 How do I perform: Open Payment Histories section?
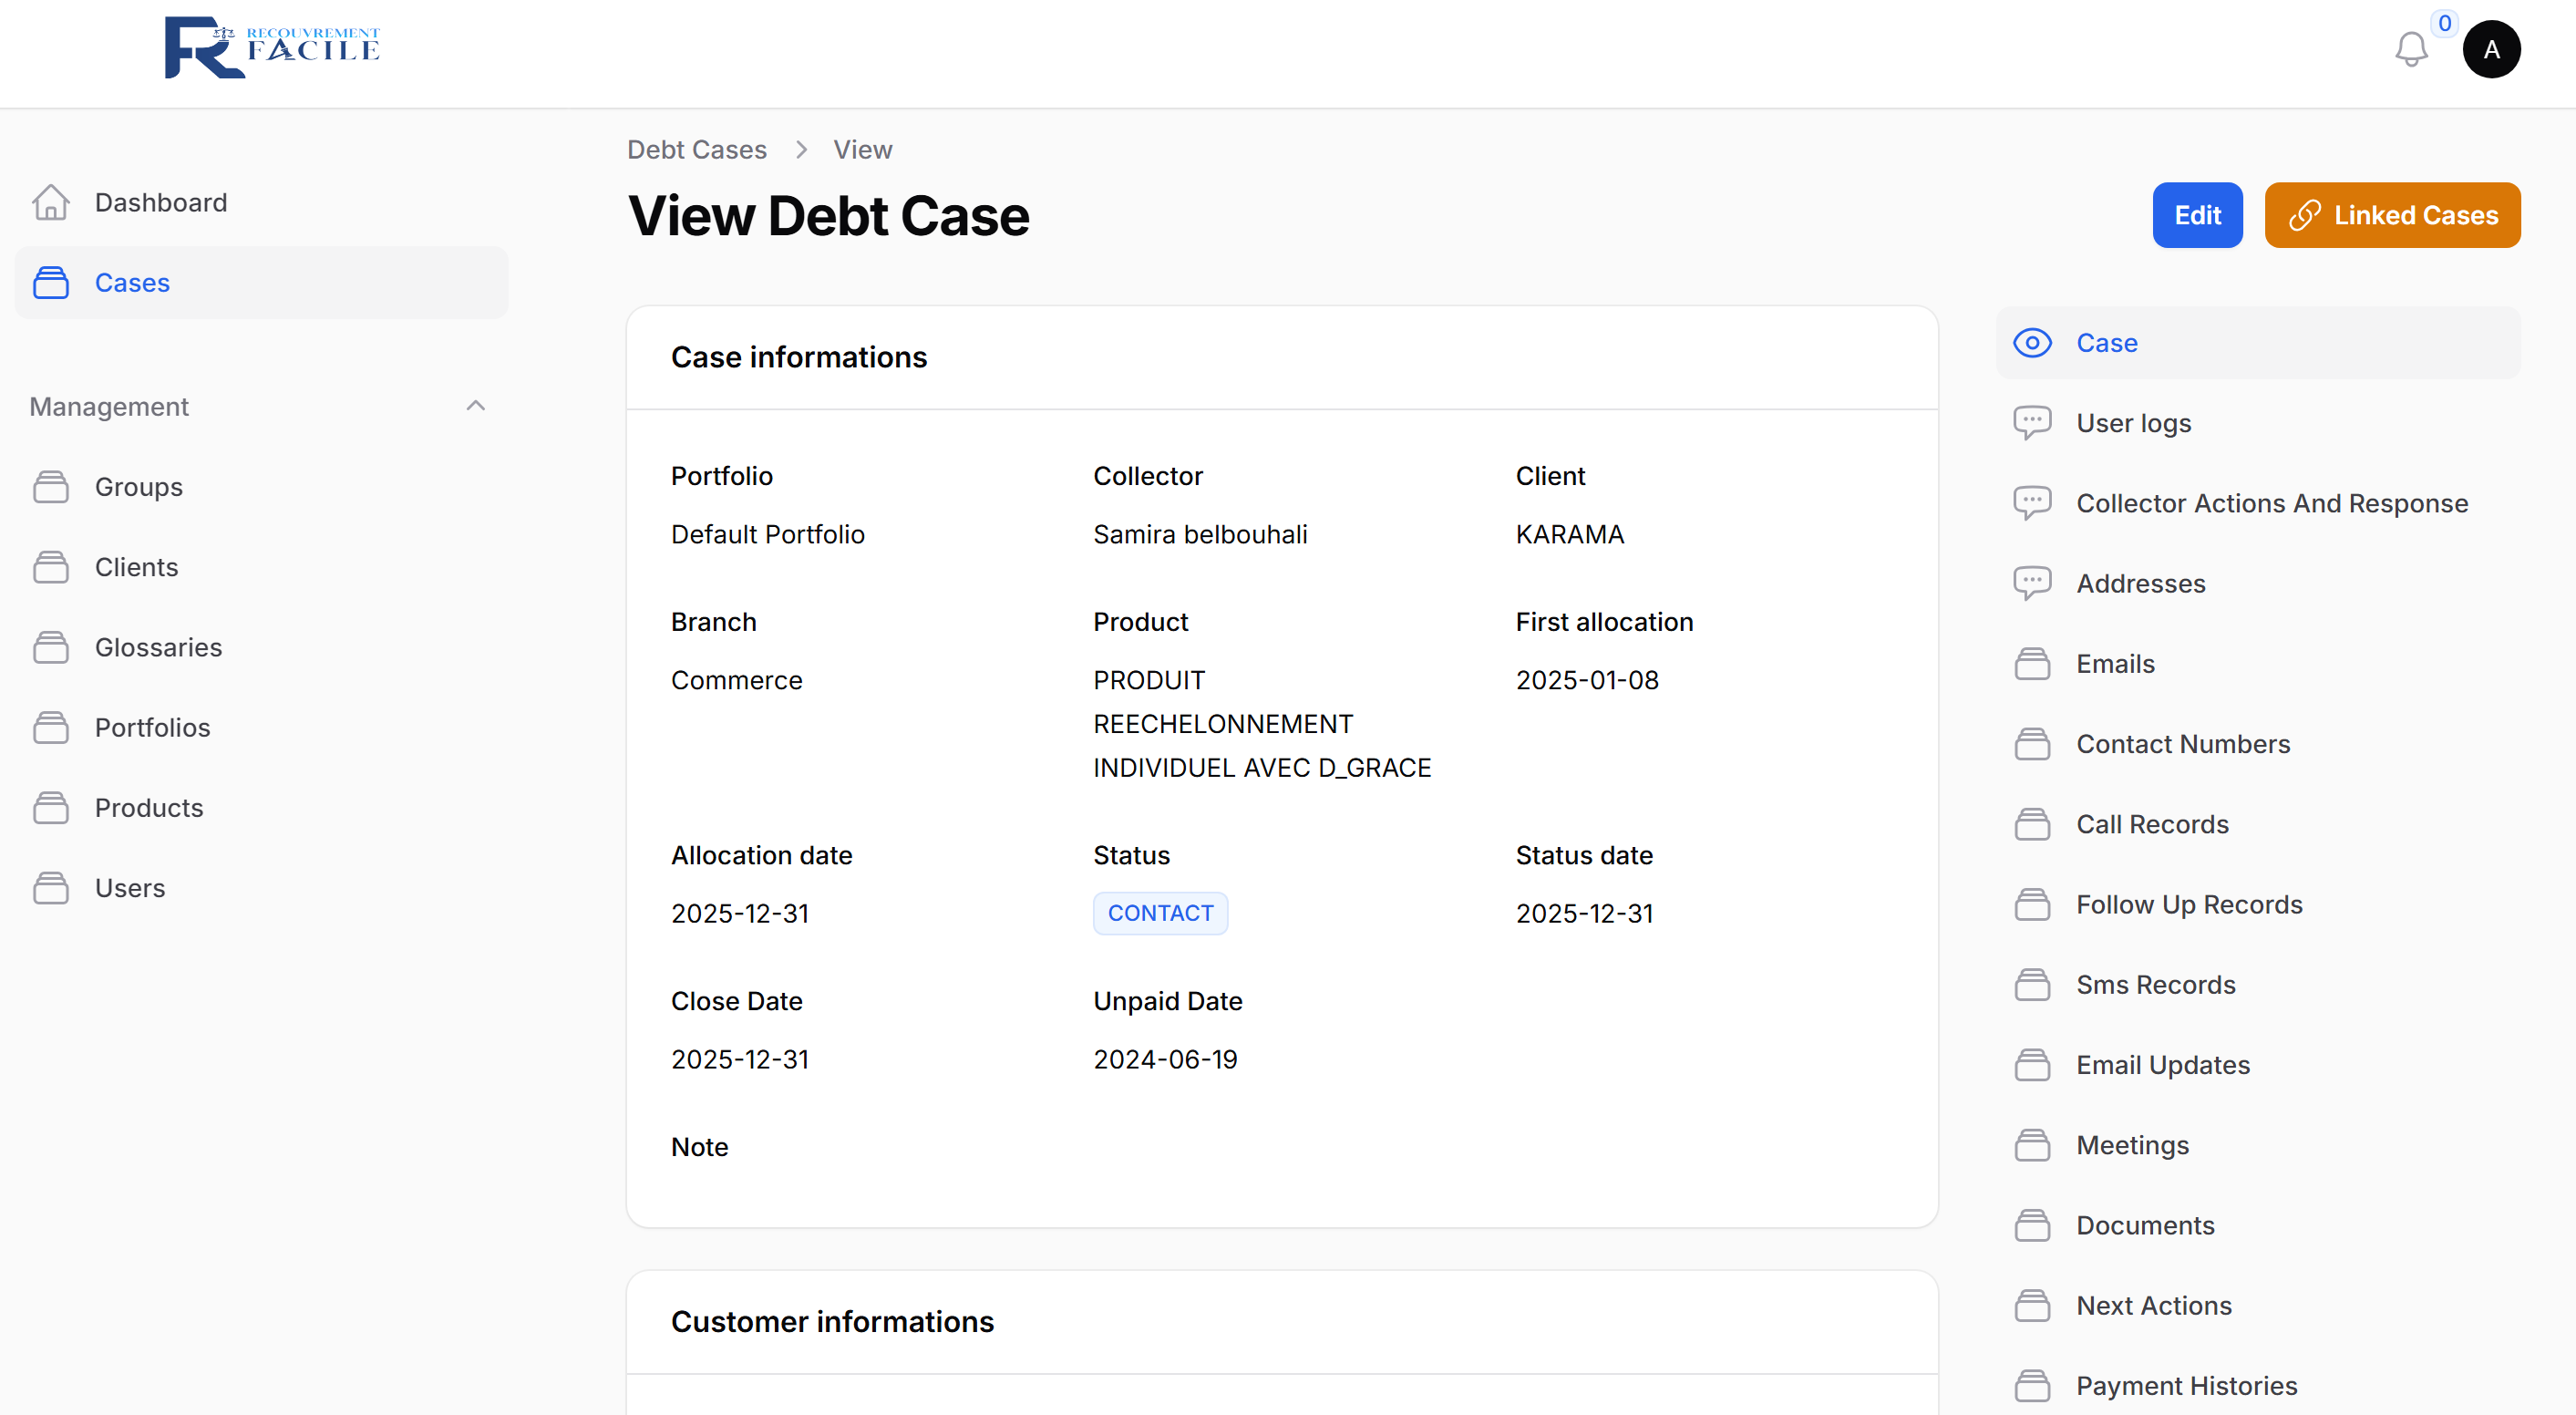(2186, 1385)
